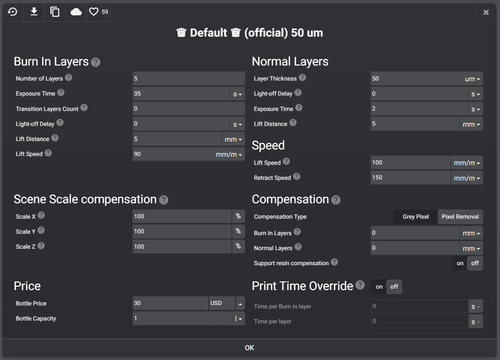The image size is (500, 360).
Task: Click the Number of Layers input field
Action: pyautogui.click(x=189, y=79)
